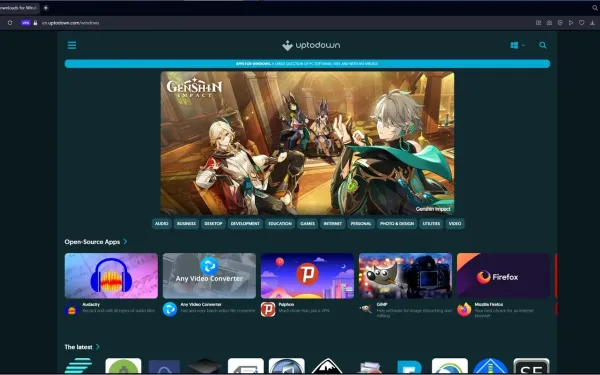Select the Desktop category

[x=213, y=223]
